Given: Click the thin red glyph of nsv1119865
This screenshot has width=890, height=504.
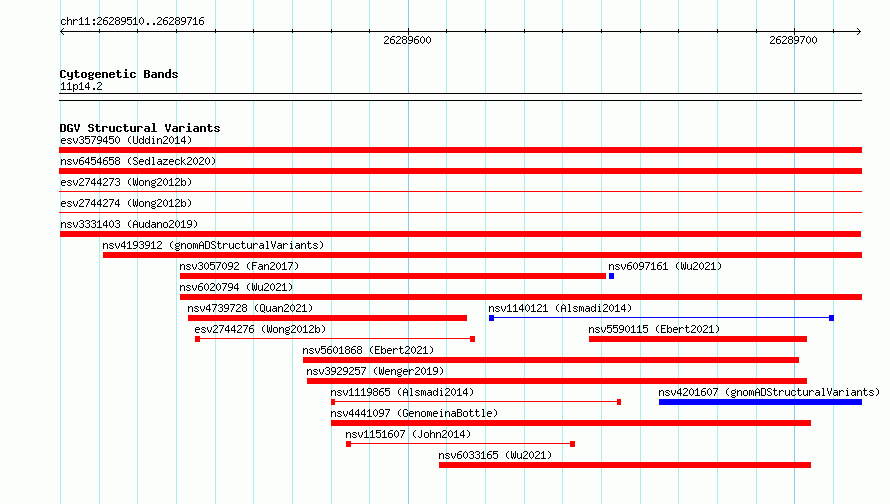Looking at the screenshot, I should [x=476, y=402].
